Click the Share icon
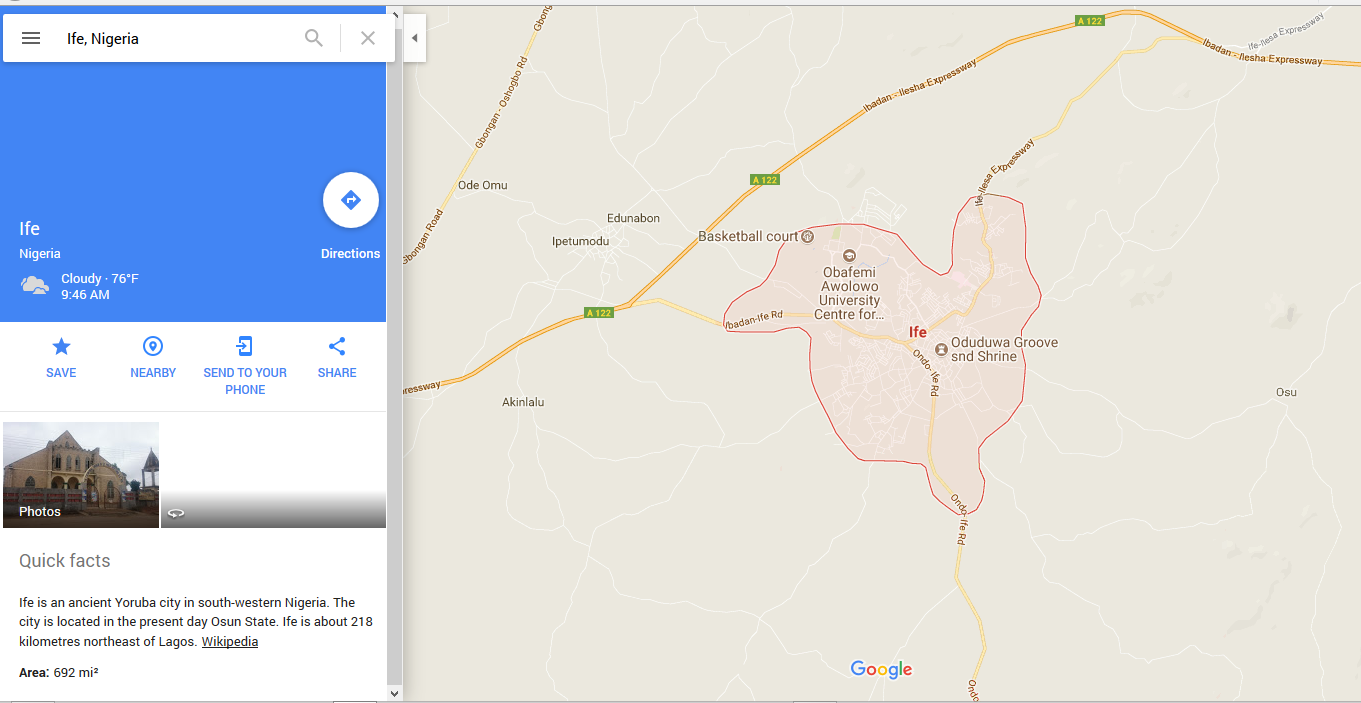Viewport: 1361px width, 703px height. (337, 347)
